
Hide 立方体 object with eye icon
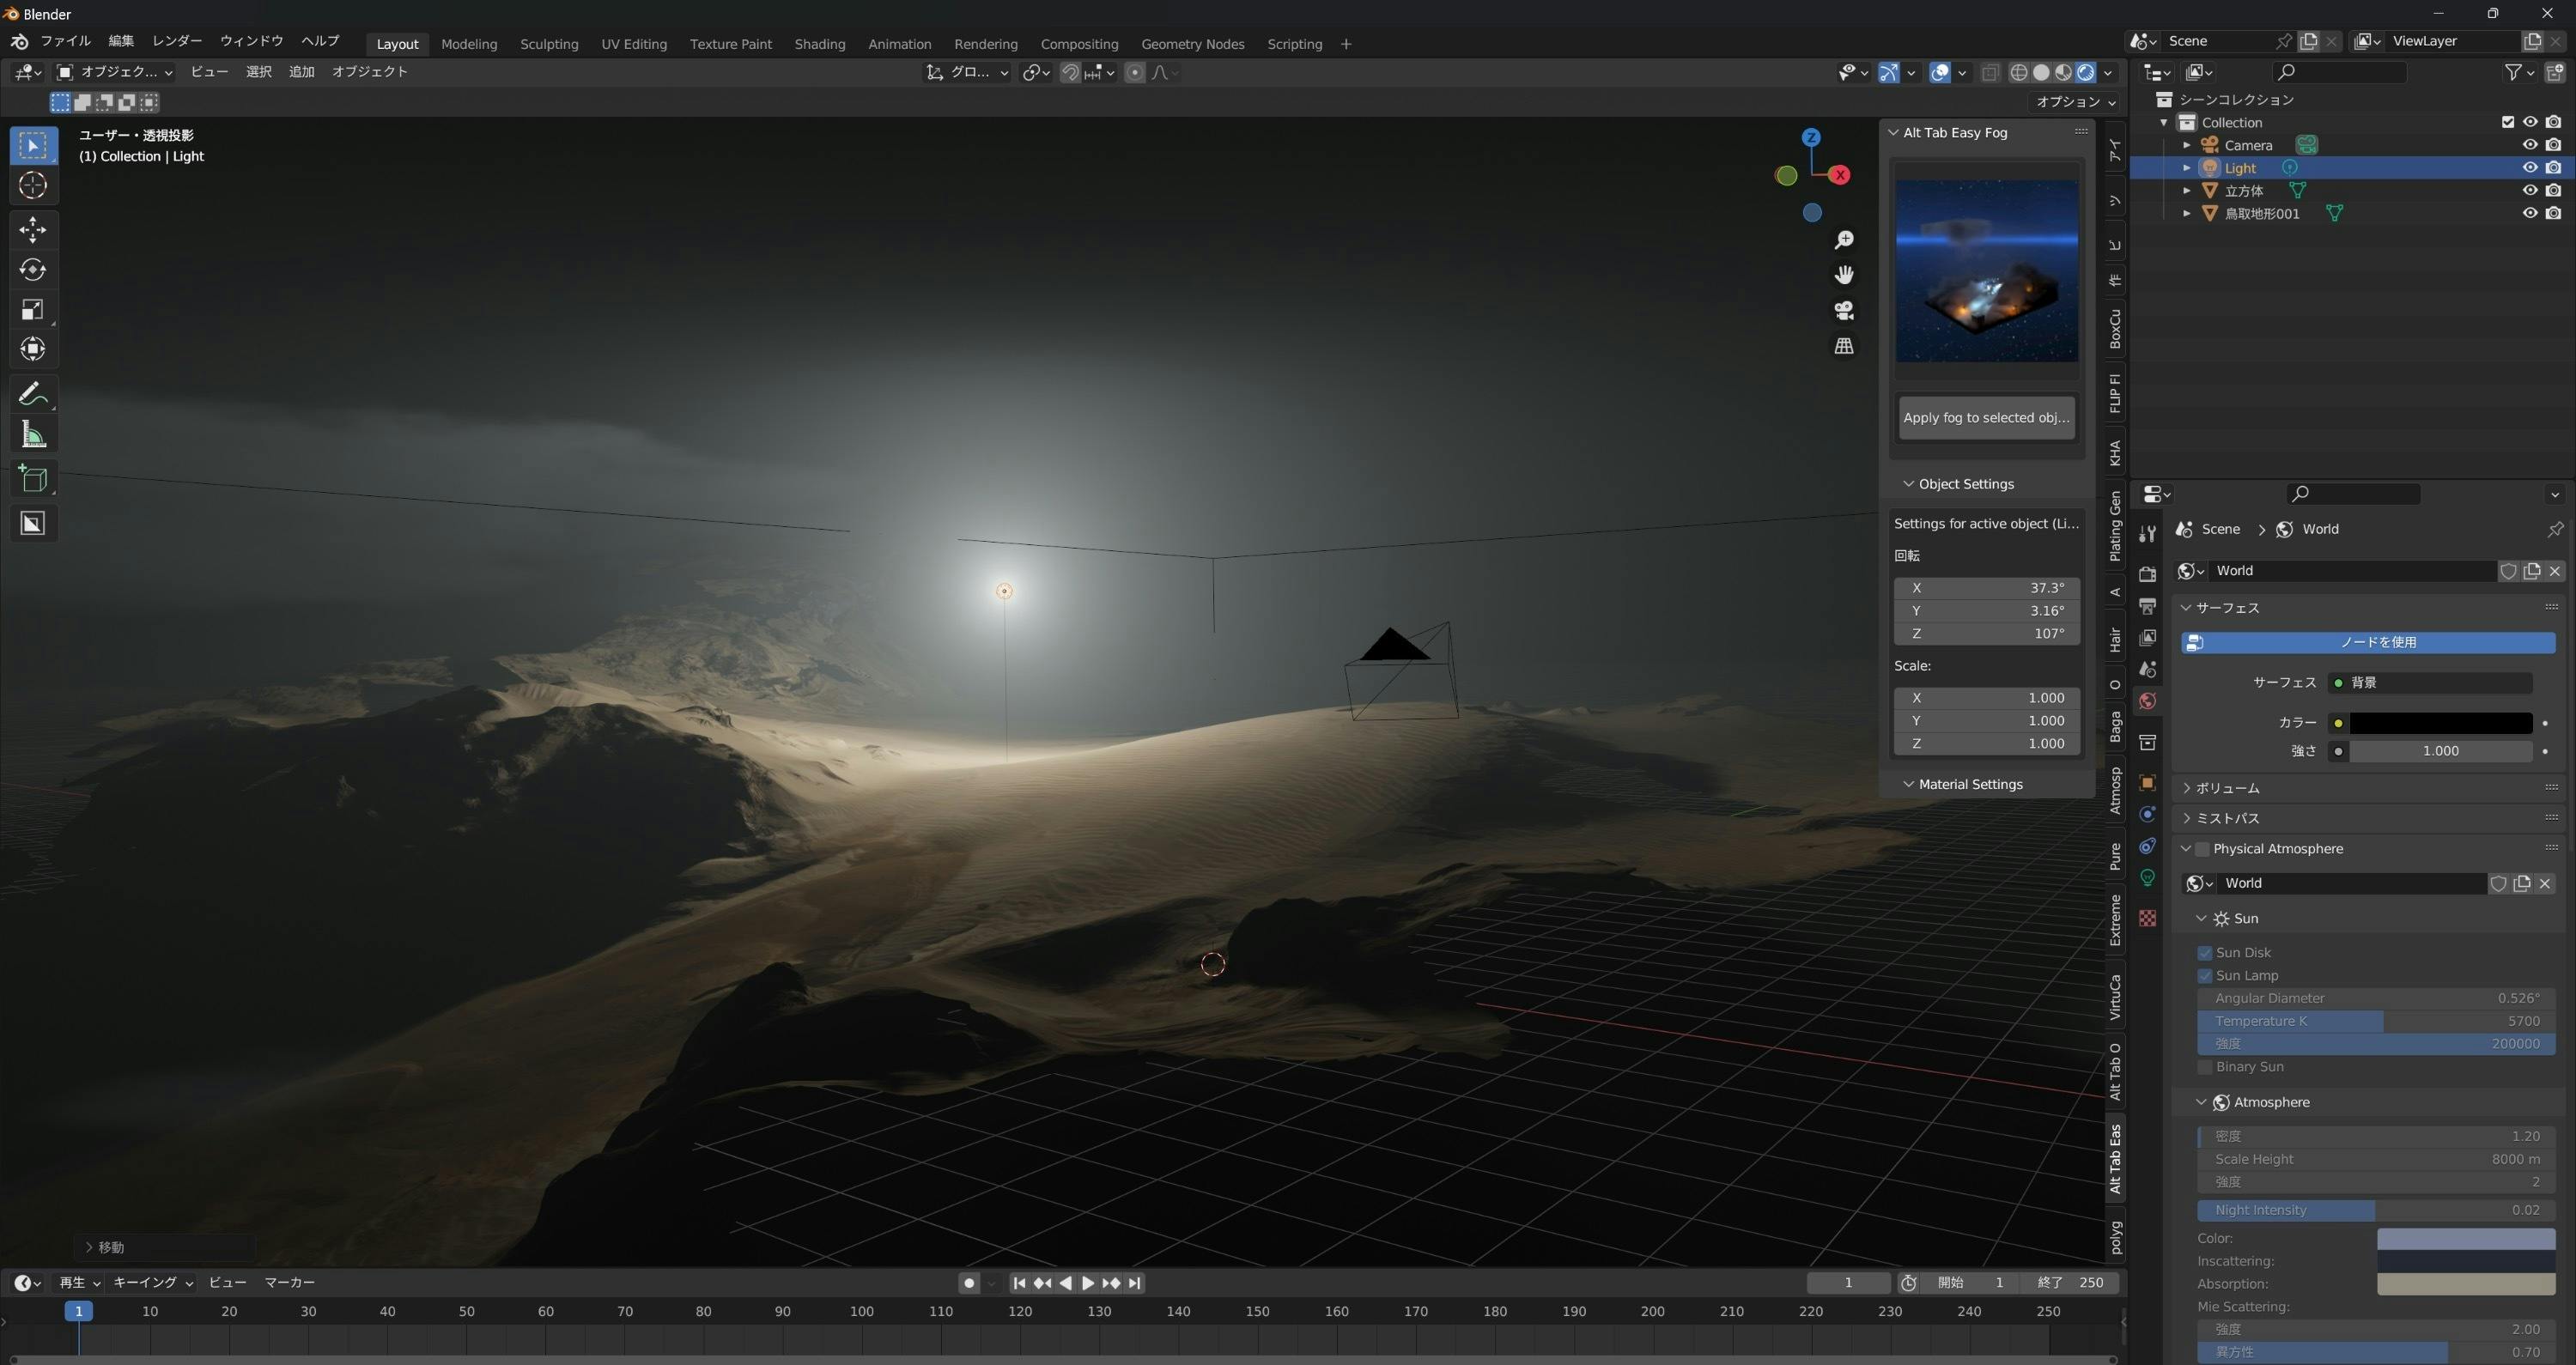pos(2529,190)
